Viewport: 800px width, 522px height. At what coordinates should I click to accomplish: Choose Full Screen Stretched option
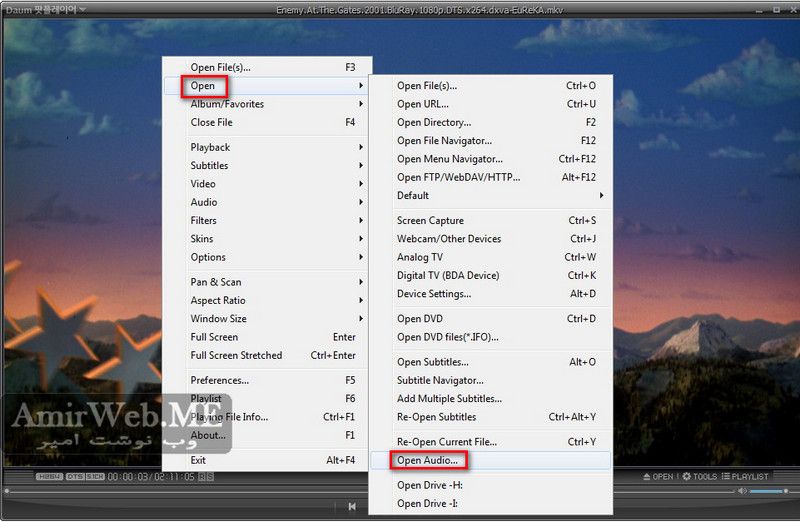click(x=236, y=355)
